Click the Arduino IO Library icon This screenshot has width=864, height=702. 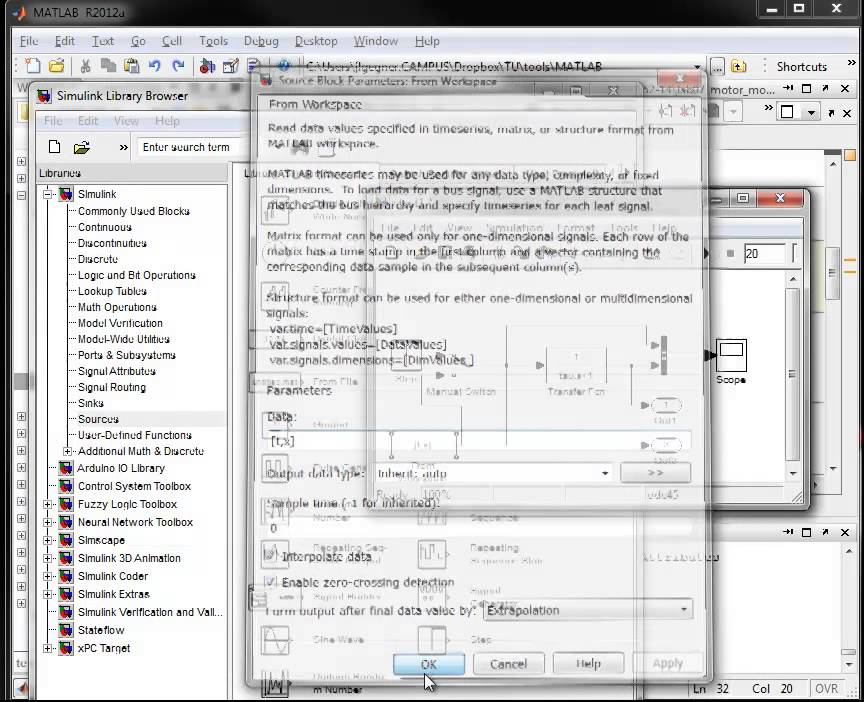click(66, 468)
